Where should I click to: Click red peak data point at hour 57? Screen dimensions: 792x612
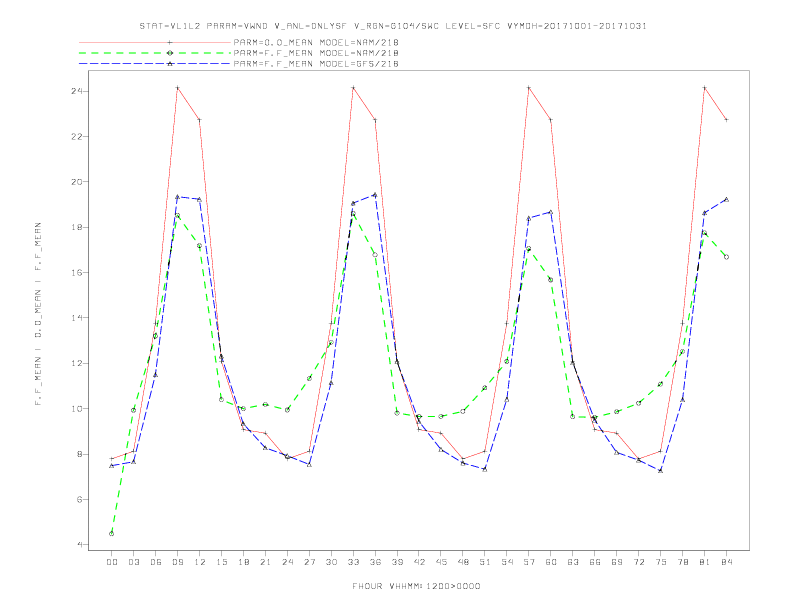click(529, 88)
